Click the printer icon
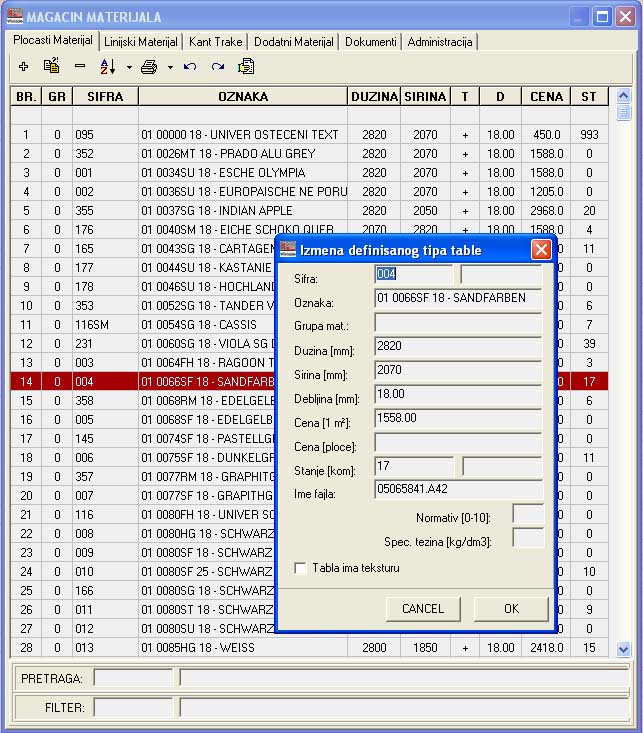This screenshot has width=643, height=733. 149,67
